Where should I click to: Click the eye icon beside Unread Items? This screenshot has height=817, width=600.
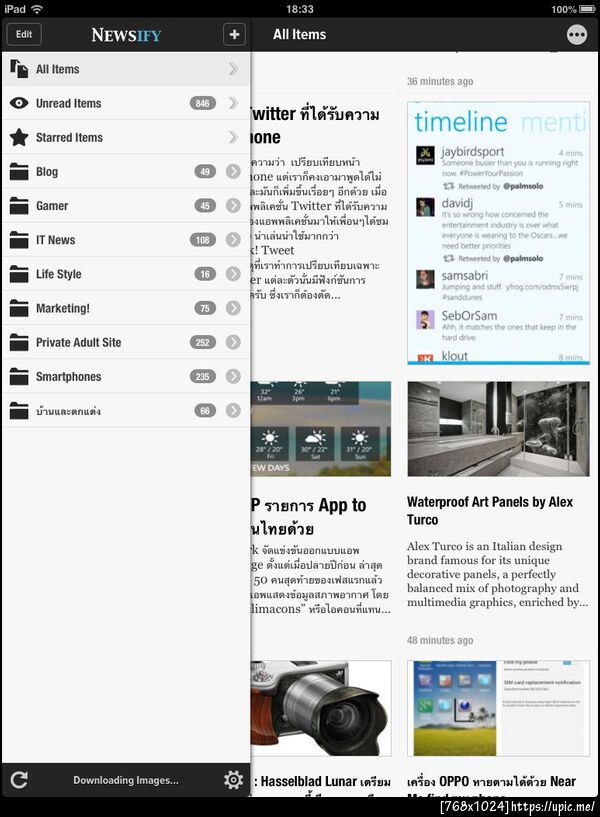[x=19, y=103]
